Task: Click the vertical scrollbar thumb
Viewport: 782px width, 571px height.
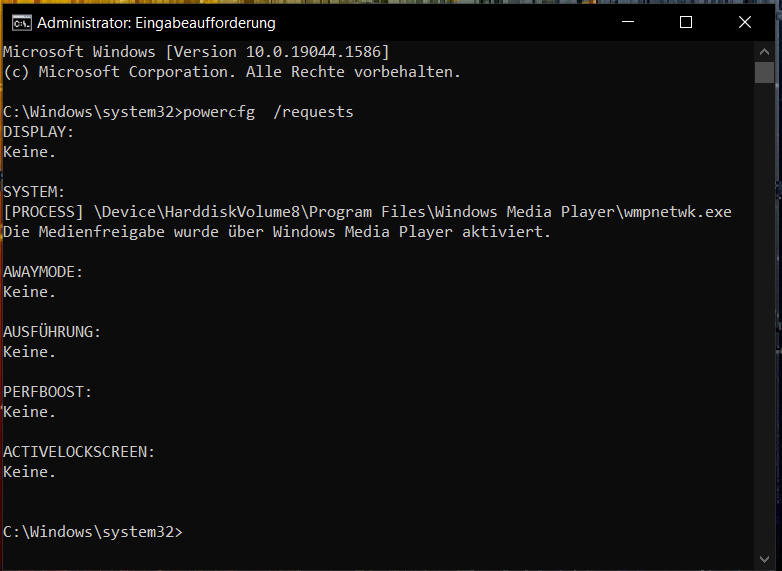Action: (x=764, y=72)
